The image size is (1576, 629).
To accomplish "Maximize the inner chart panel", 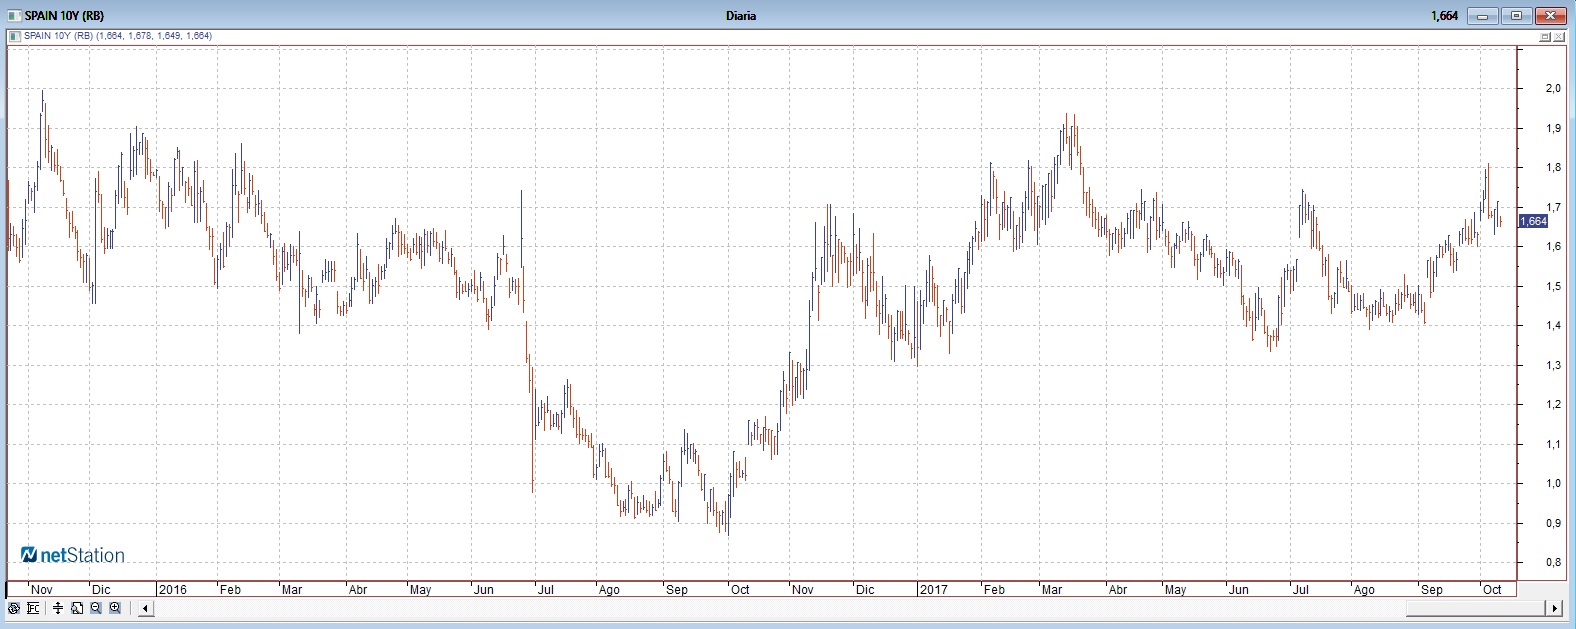I will coord(1544,37).
